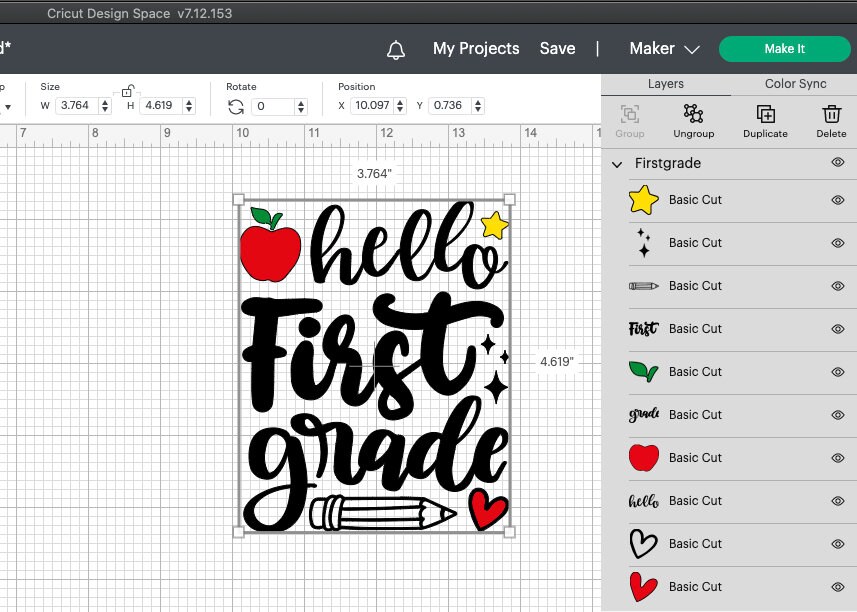Image resolution: width=857 pixels, height=612 pixels.
Task: Toggle visibility of the Firstgrade group
Action: [x=837, y=162]
